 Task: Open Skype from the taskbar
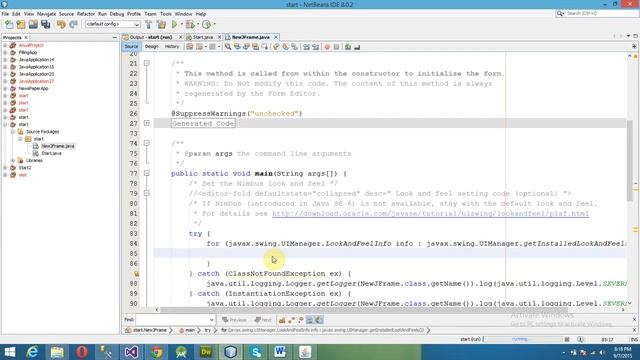[256, 352]
